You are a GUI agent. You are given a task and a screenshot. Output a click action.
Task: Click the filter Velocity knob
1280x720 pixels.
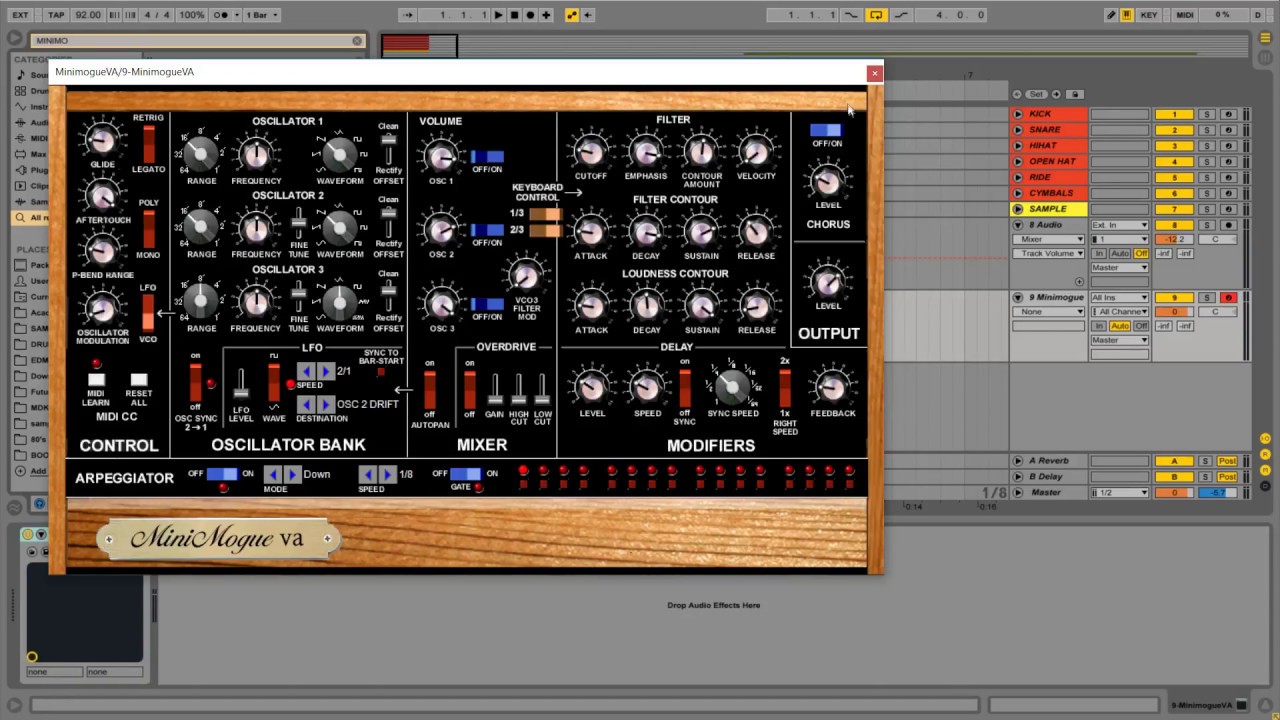pyautogui.click(x=756, y=151)
